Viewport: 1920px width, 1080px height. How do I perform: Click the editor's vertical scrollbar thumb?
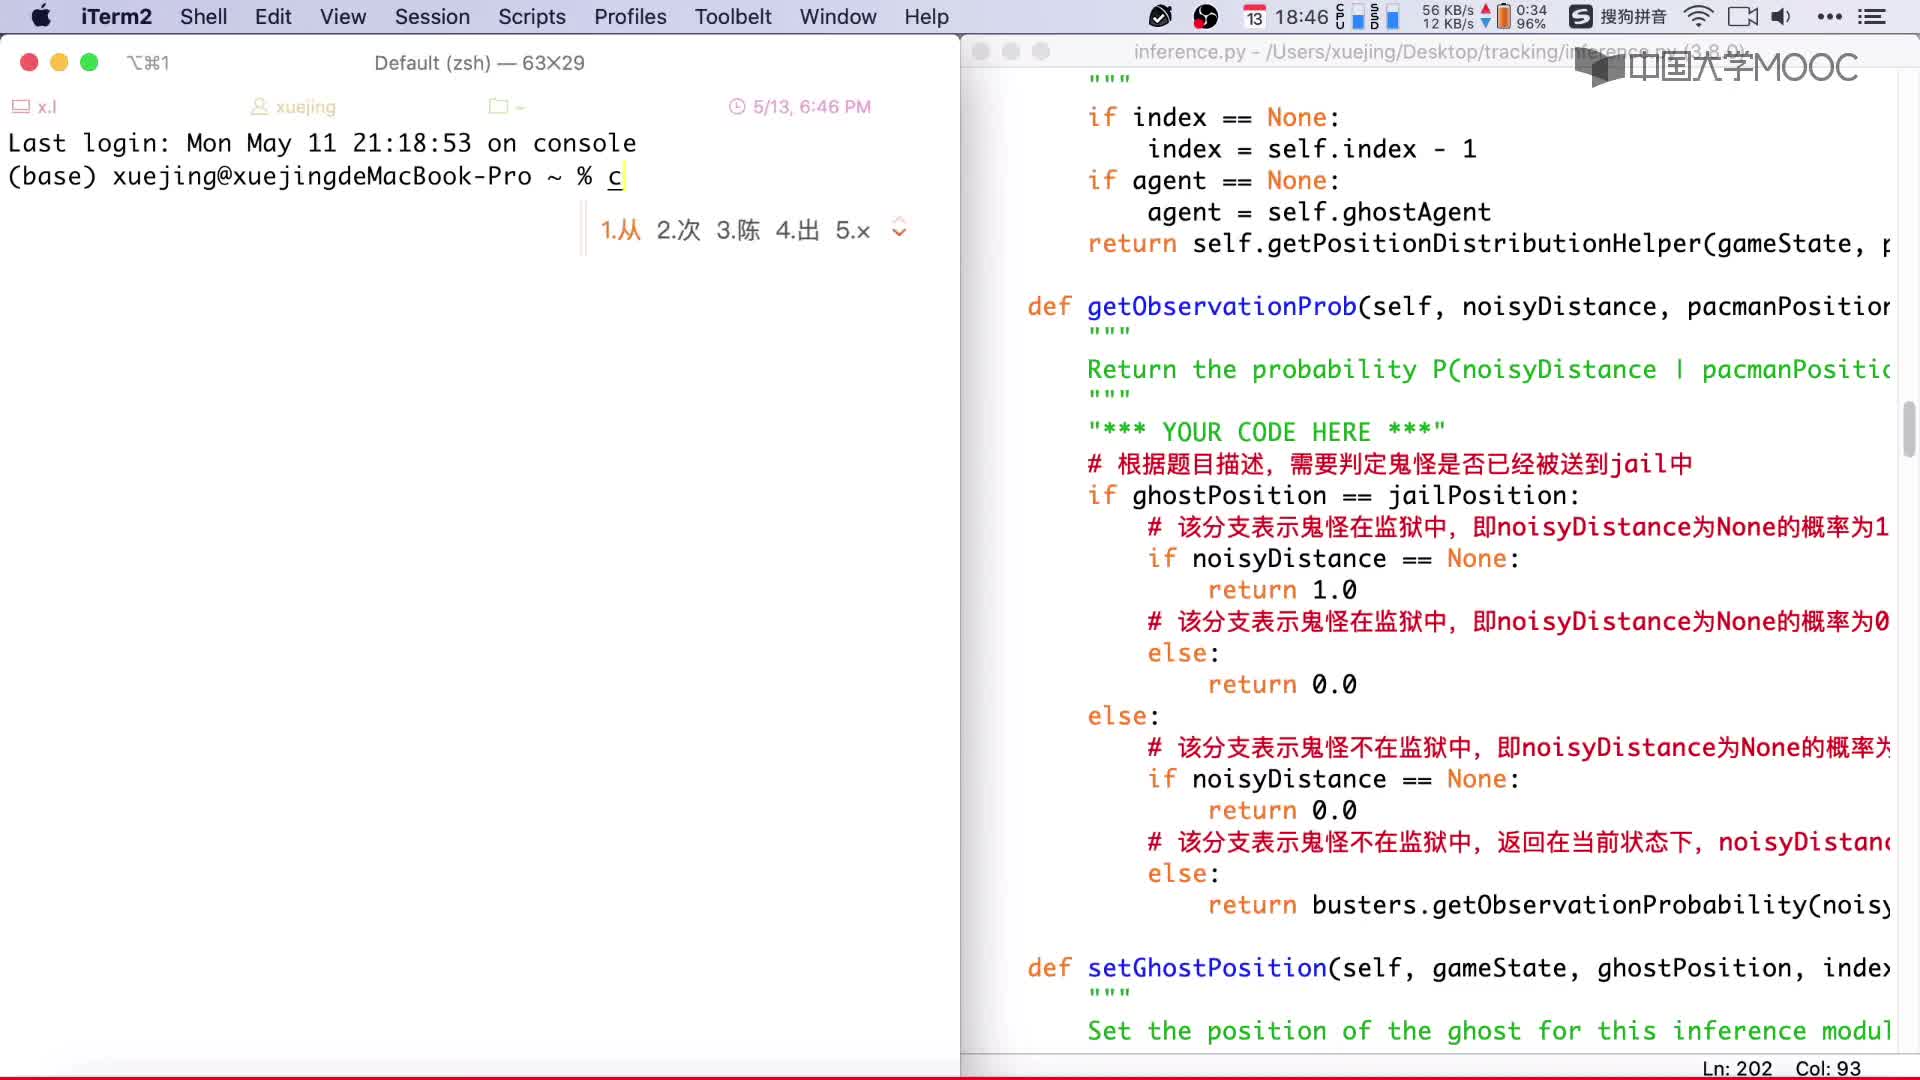(1909, 429)
